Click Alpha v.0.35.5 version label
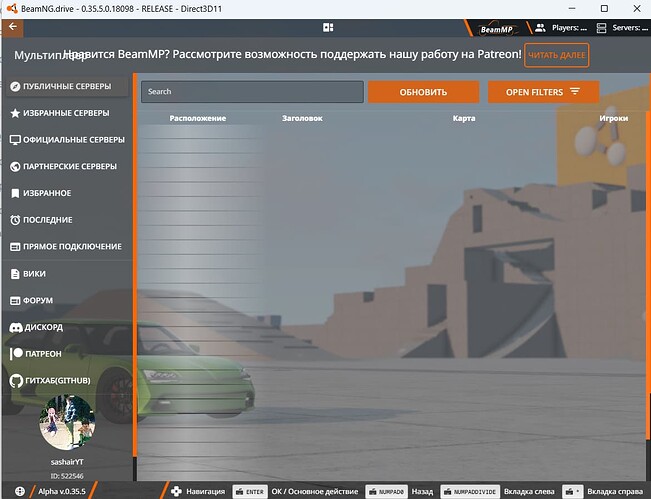This screenshot has width=651, height=499. click(62, 492)
